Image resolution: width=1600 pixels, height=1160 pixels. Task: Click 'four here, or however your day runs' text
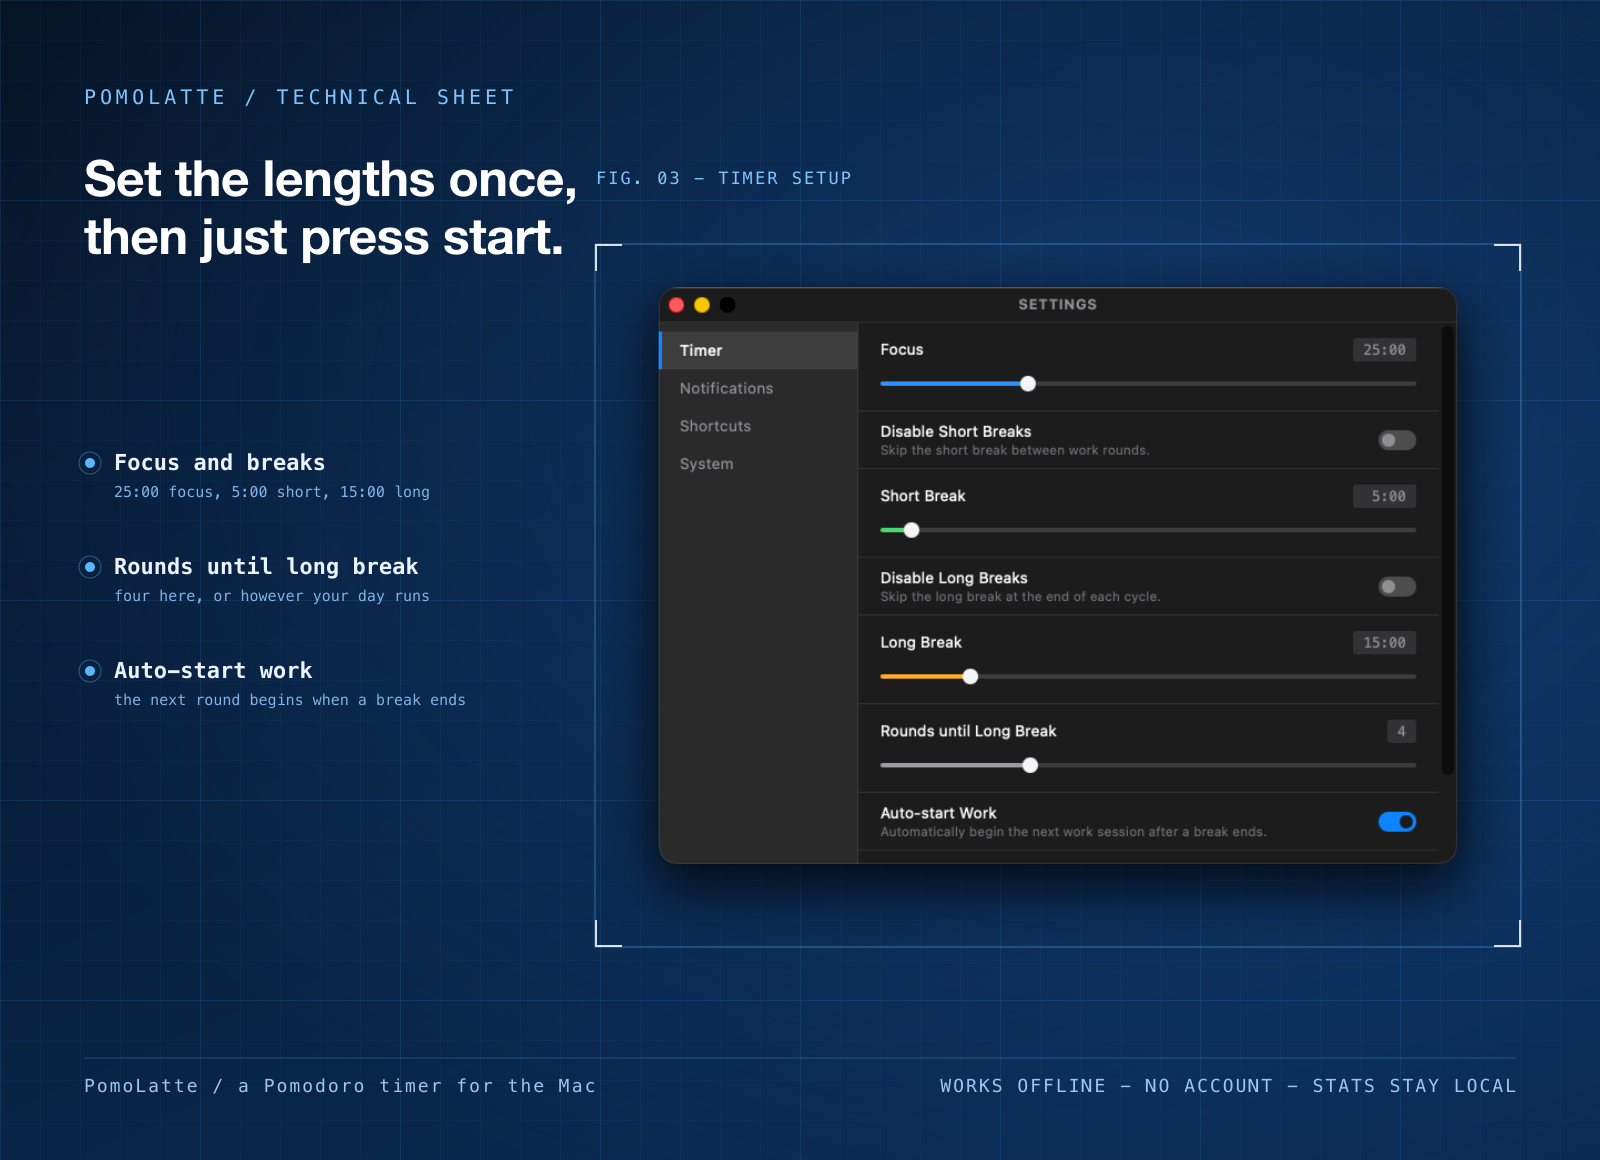(272, 596)
